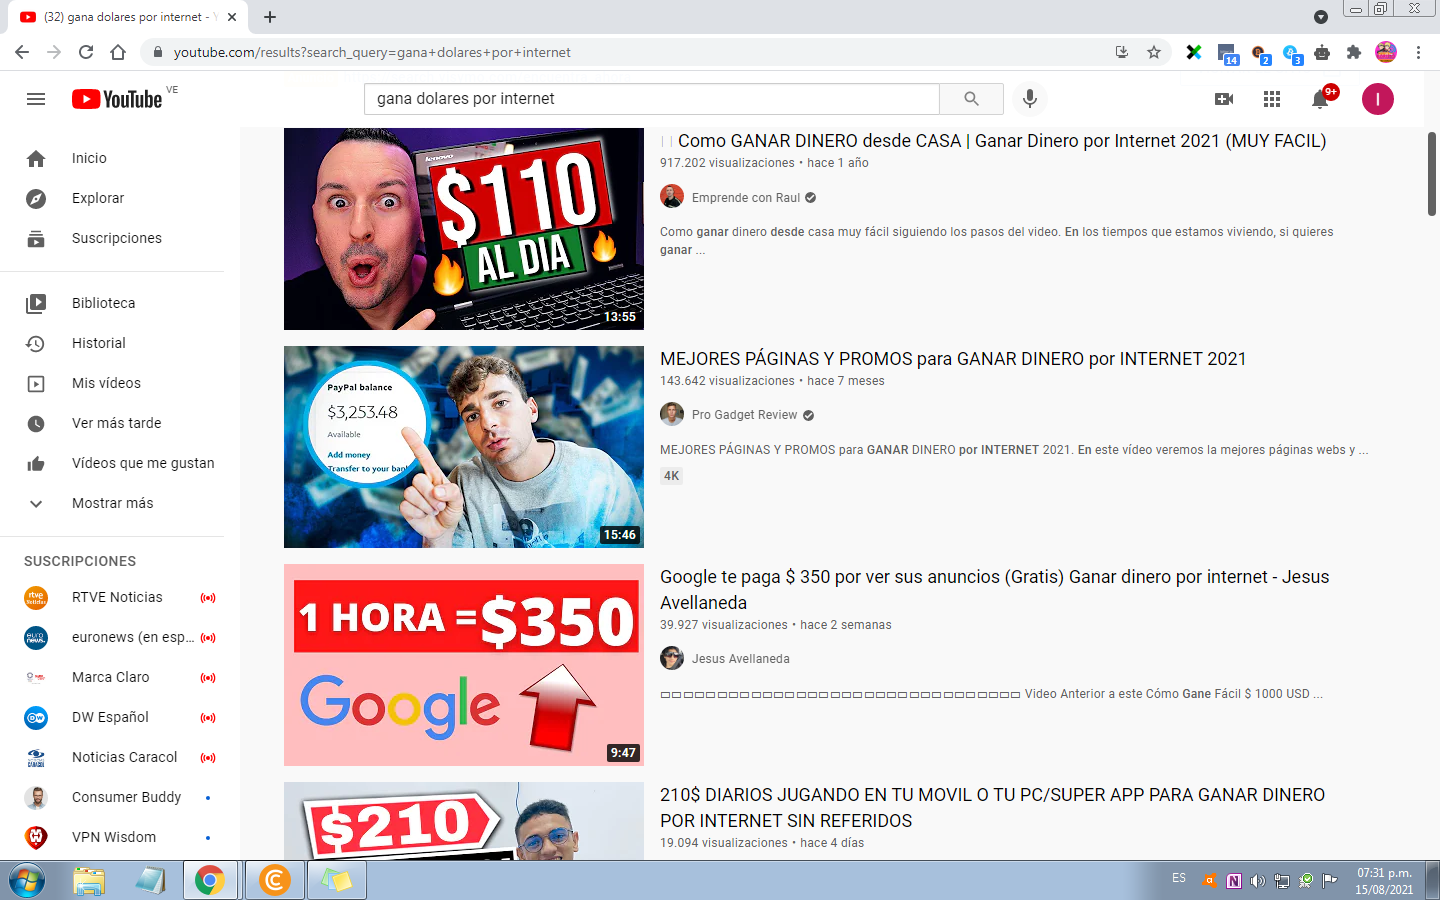The image size is (1440, 900).
Task: Go to the YouTube home logo
Action: [117, 99]
